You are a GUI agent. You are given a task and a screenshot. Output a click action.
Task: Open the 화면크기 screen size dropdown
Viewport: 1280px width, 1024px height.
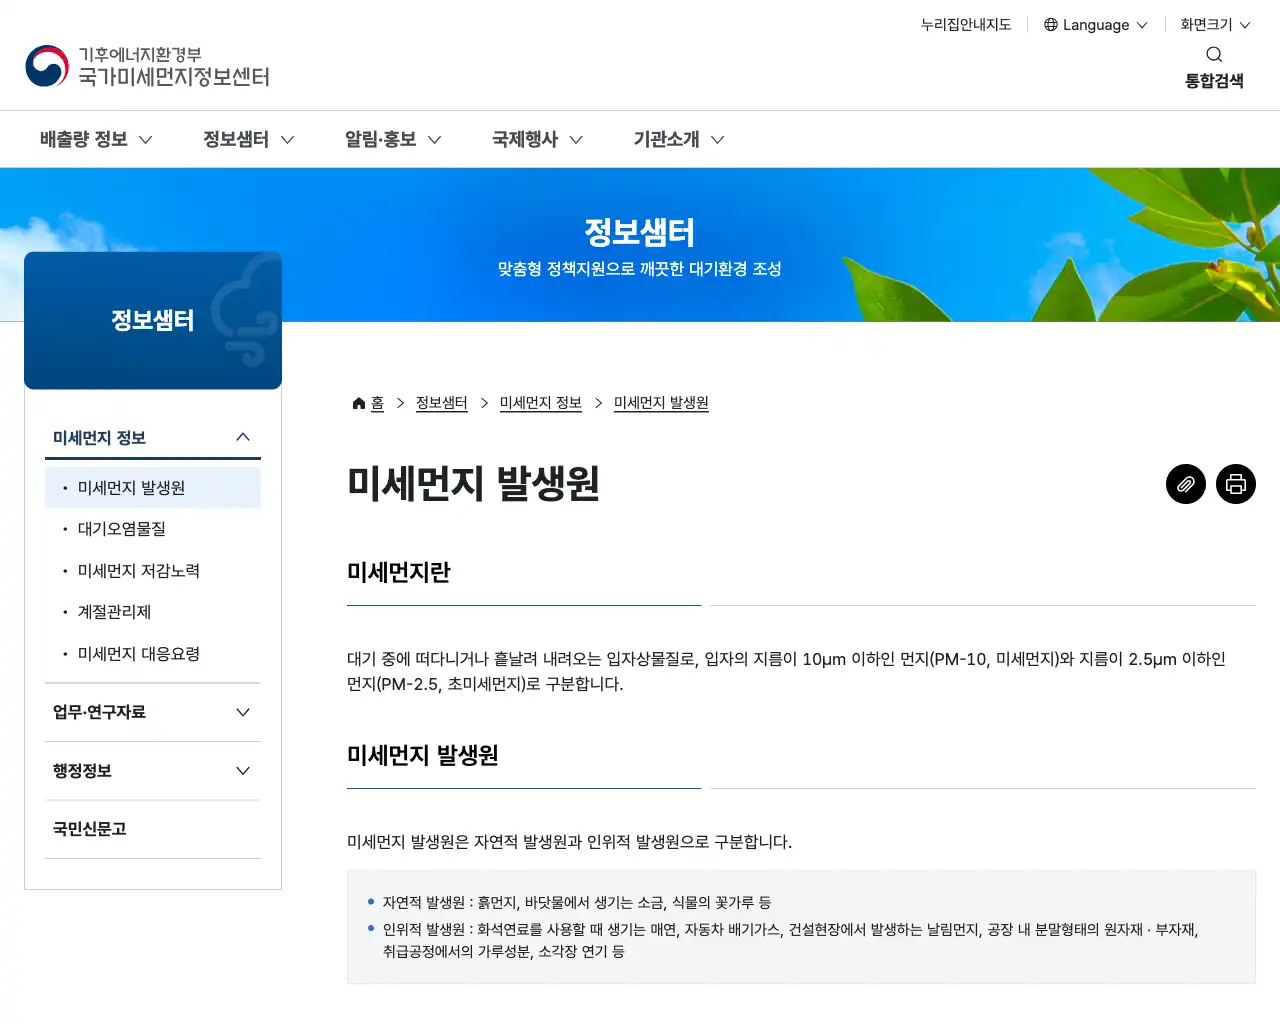pyautogui.click(x=1215, y=25)
